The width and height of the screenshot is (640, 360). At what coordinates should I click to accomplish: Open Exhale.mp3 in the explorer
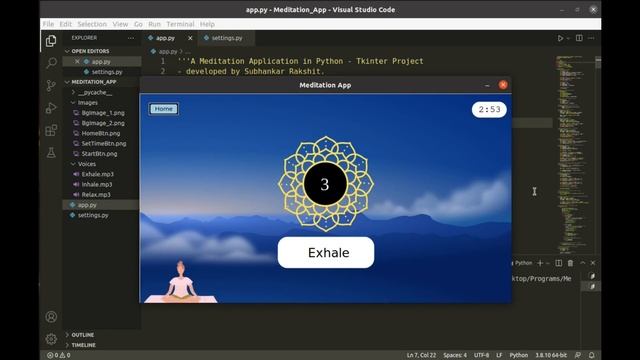click(x=98, y=174)
